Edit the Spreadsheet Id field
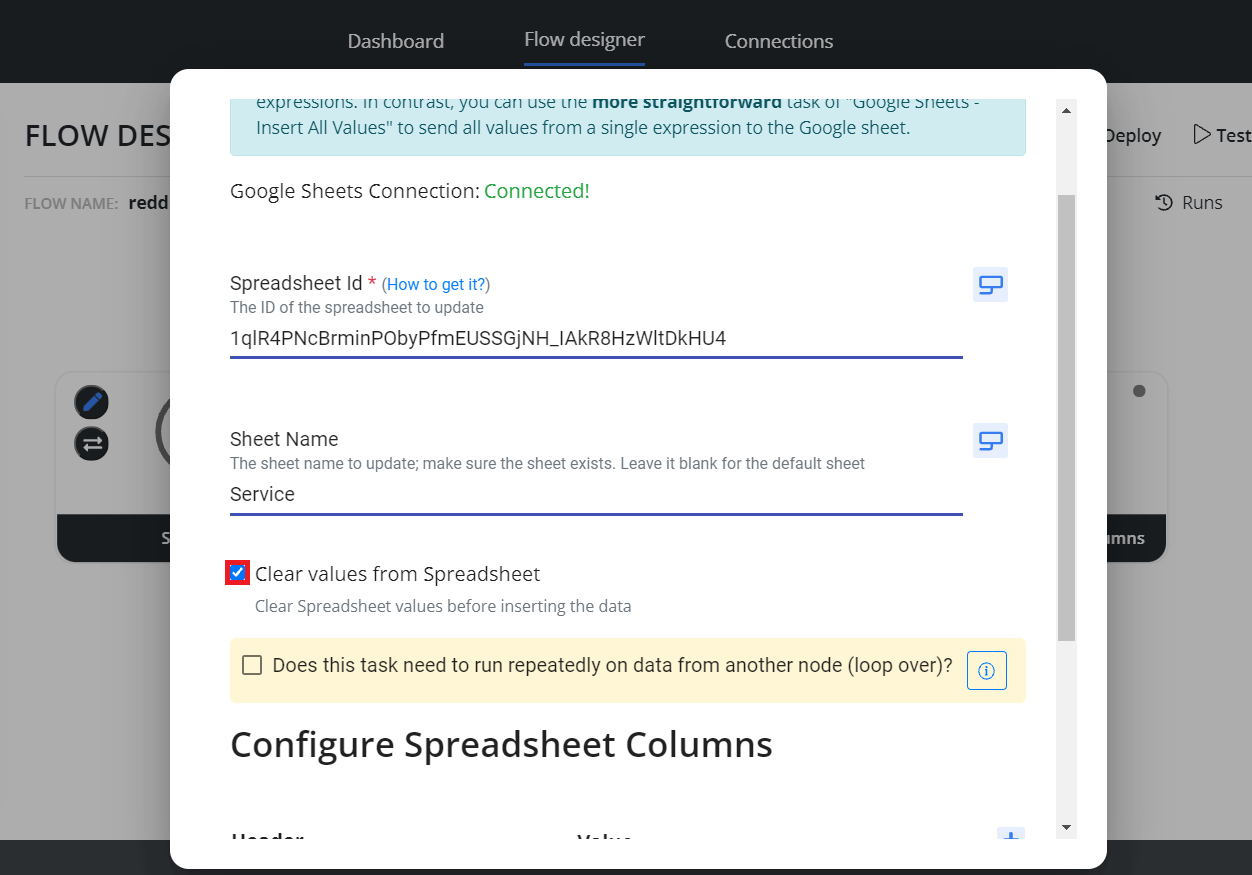Image resolution: width=1252 pixels, height=875 pixels. point(596,339)
